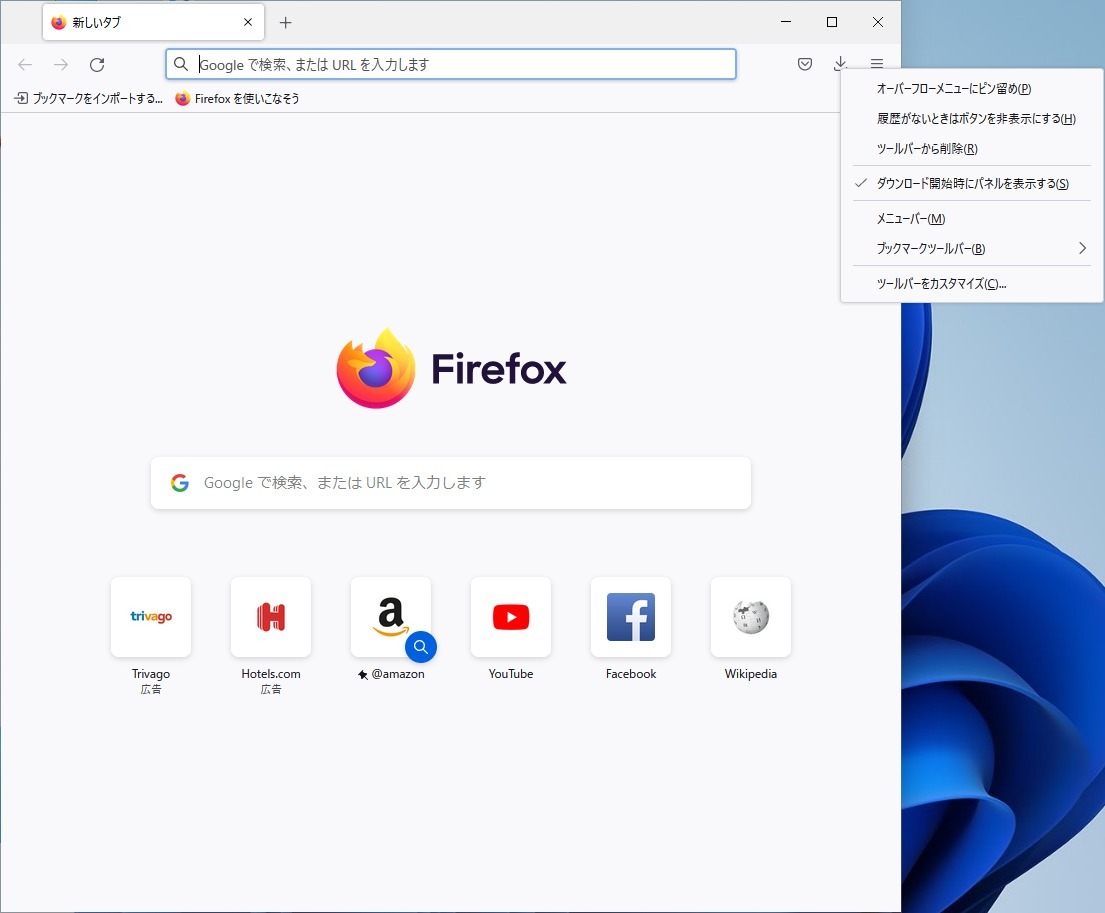Viewport: 1105px width, 913px height.
Task: Open the Wikipedia shortcut tile
Action: [751, 617]
